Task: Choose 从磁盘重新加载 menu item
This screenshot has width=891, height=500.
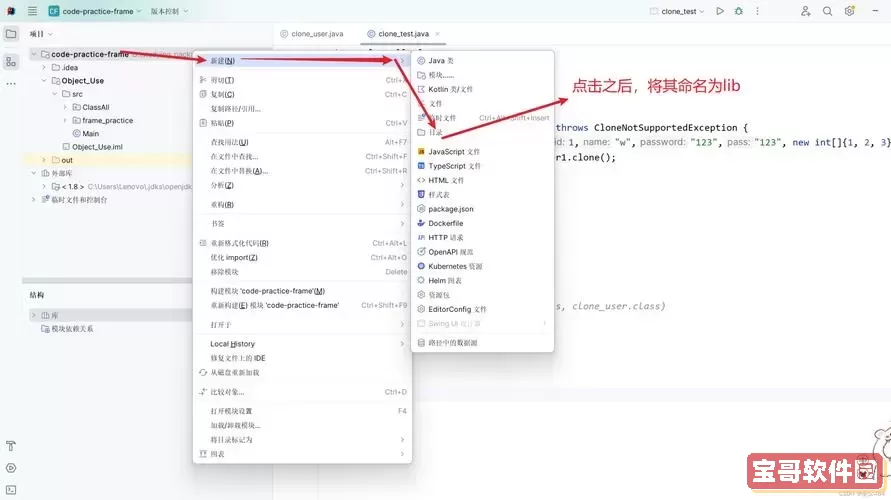Action: (x=302, y=373)
